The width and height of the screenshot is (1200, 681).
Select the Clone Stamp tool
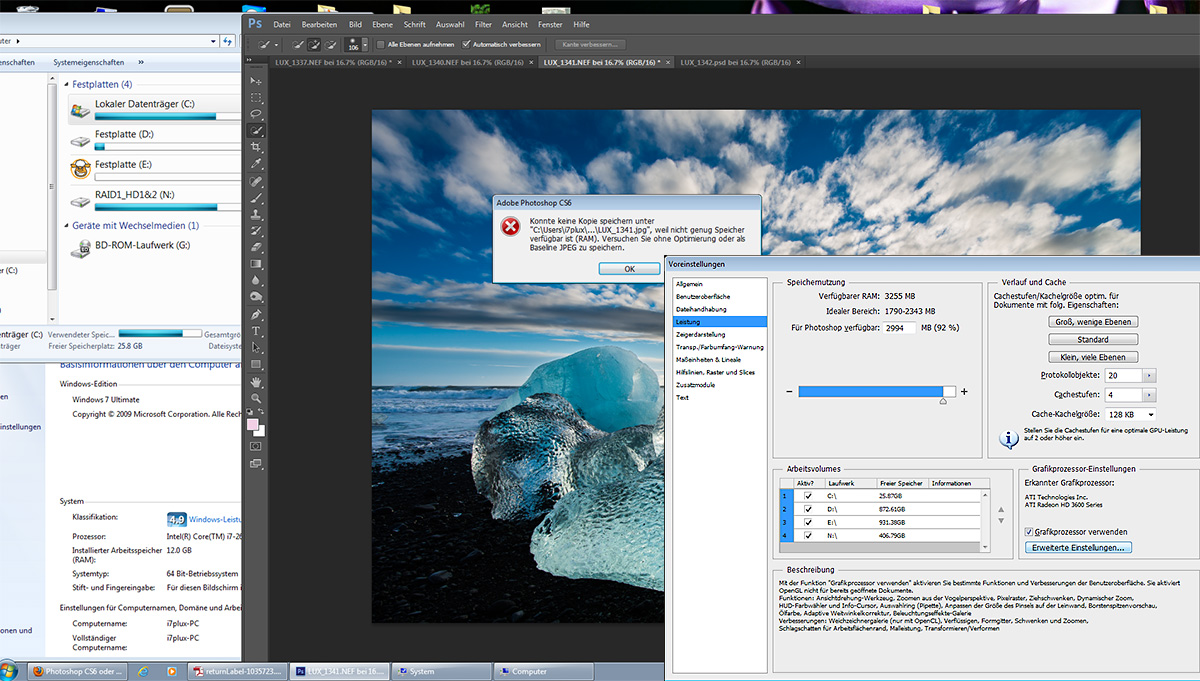256,214
